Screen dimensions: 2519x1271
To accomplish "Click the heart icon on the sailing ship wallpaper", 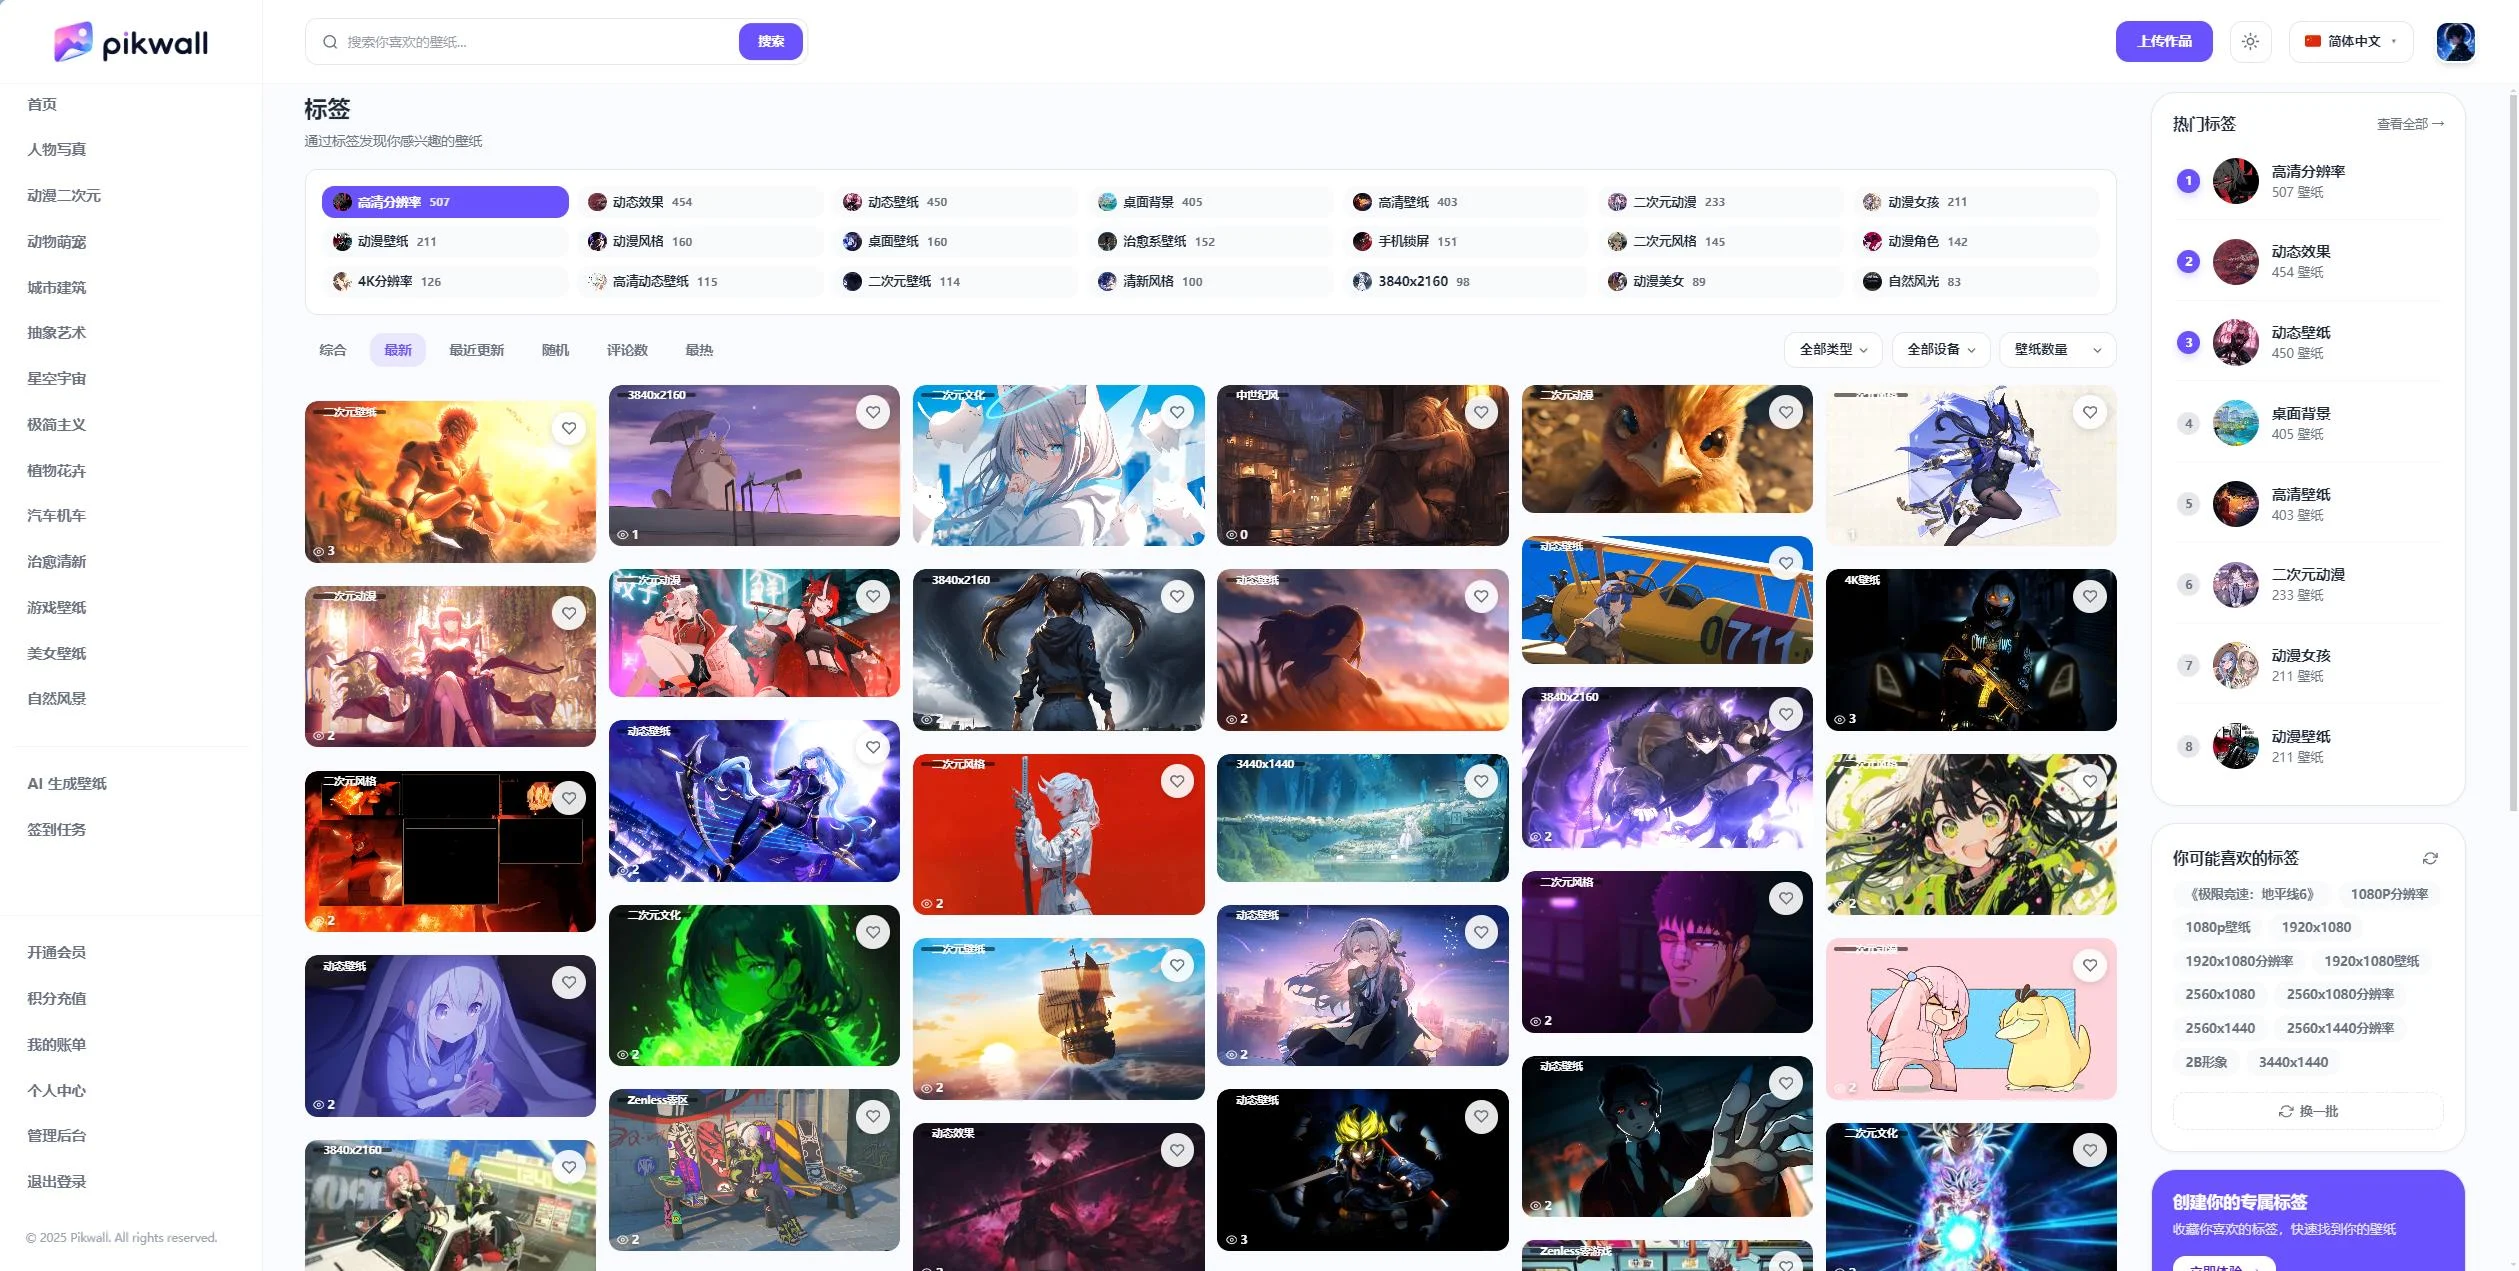I will pyautogui.click(x=1177, y=965).
